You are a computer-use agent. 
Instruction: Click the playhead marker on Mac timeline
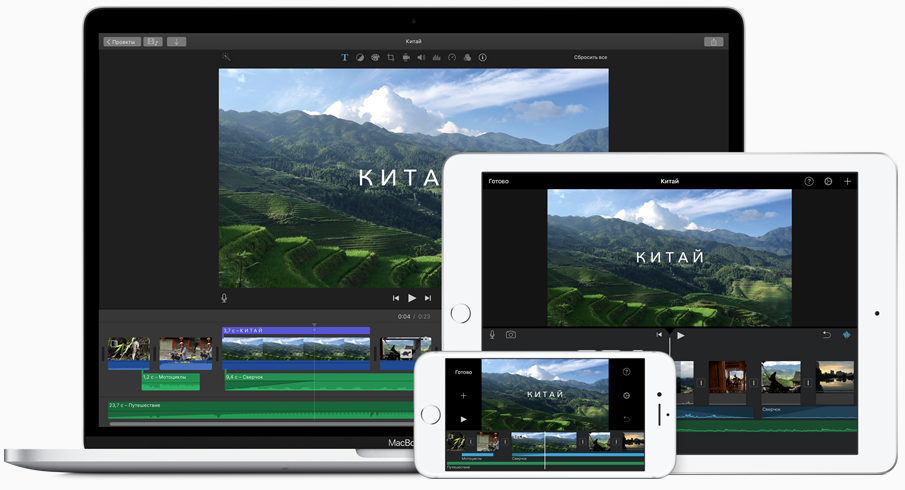coord(314,325)
